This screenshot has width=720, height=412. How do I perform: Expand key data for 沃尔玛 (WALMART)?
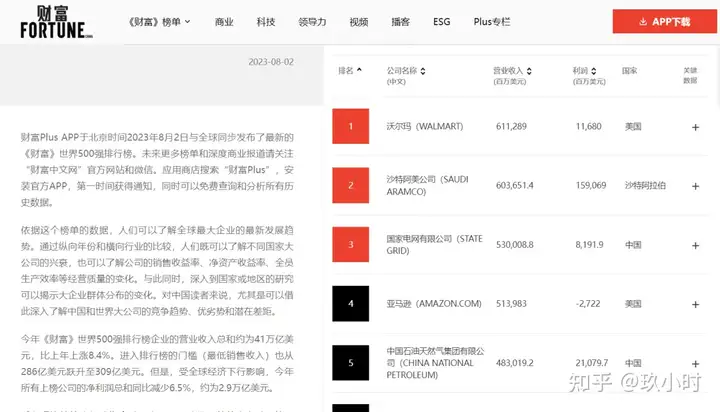click(x=696, y=127)
